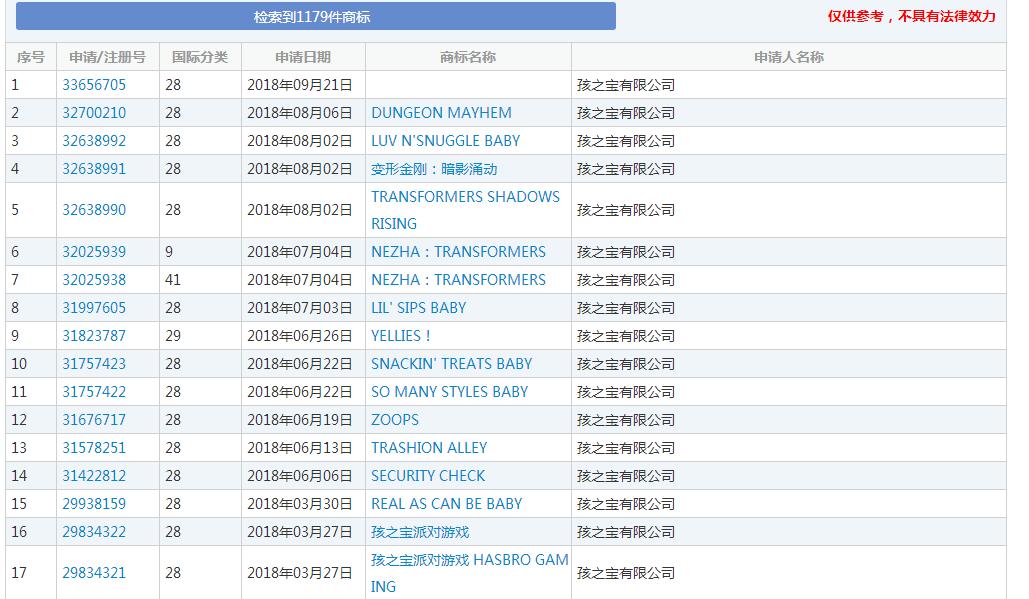This screenshot has width=1029, height=599.
Task: Click the 仅供参考，不具有法律效力 notice
Action: (912, 16)
